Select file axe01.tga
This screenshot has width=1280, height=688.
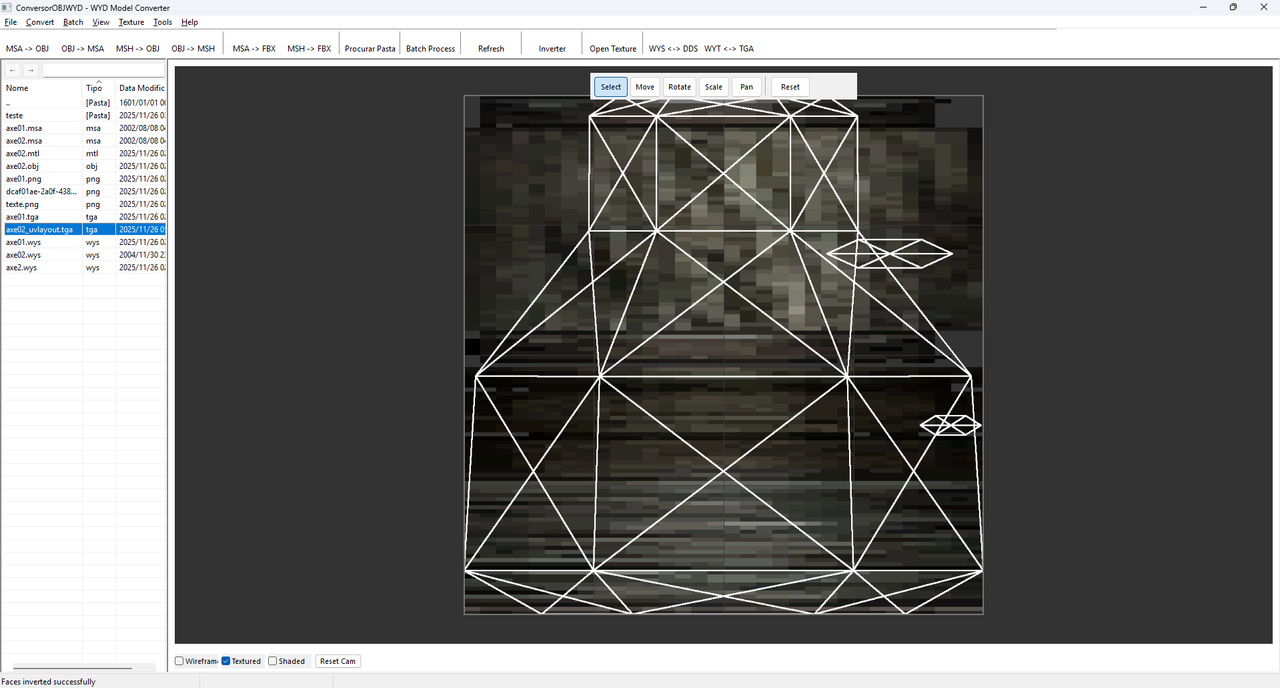84,217
